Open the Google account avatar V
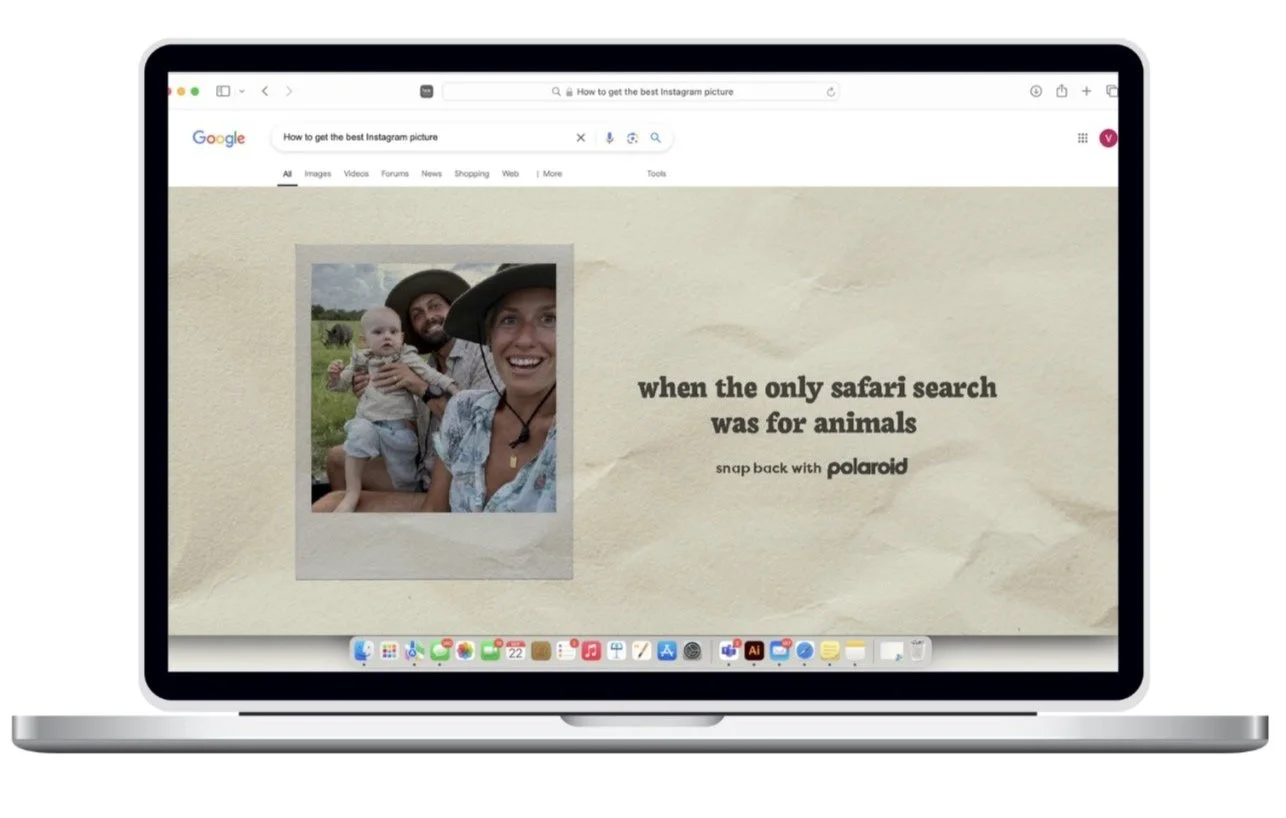 1108,138
